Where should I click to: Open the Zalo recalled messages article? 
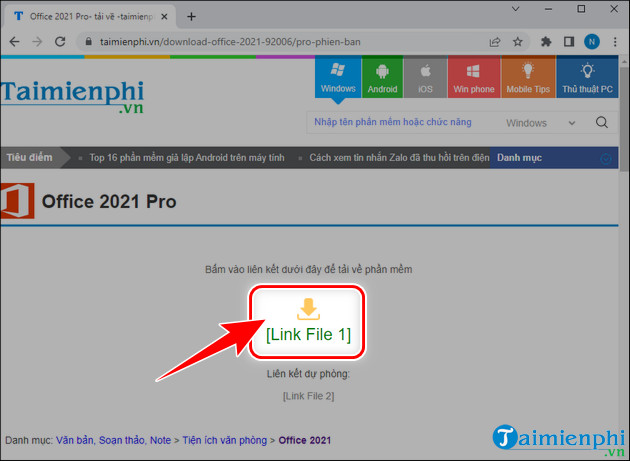point(399,158)
